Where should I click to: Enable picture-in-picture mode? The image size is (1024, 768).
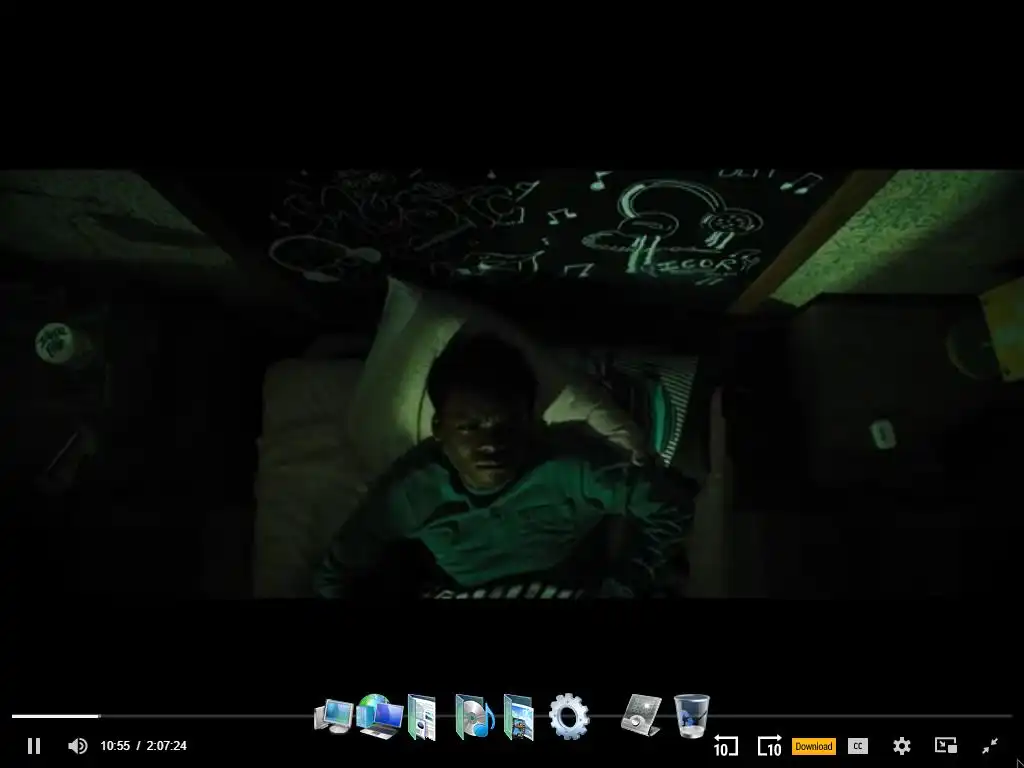click(946, 746)
